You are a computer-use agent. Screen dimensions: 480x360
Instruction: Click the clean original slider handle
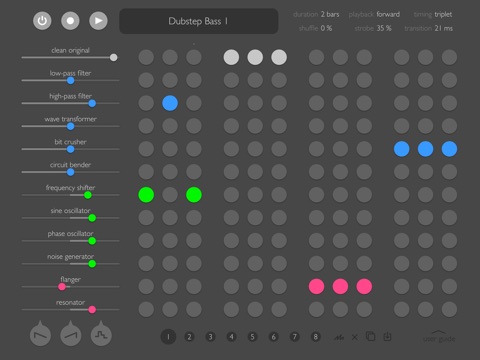[x=114, y=57]
